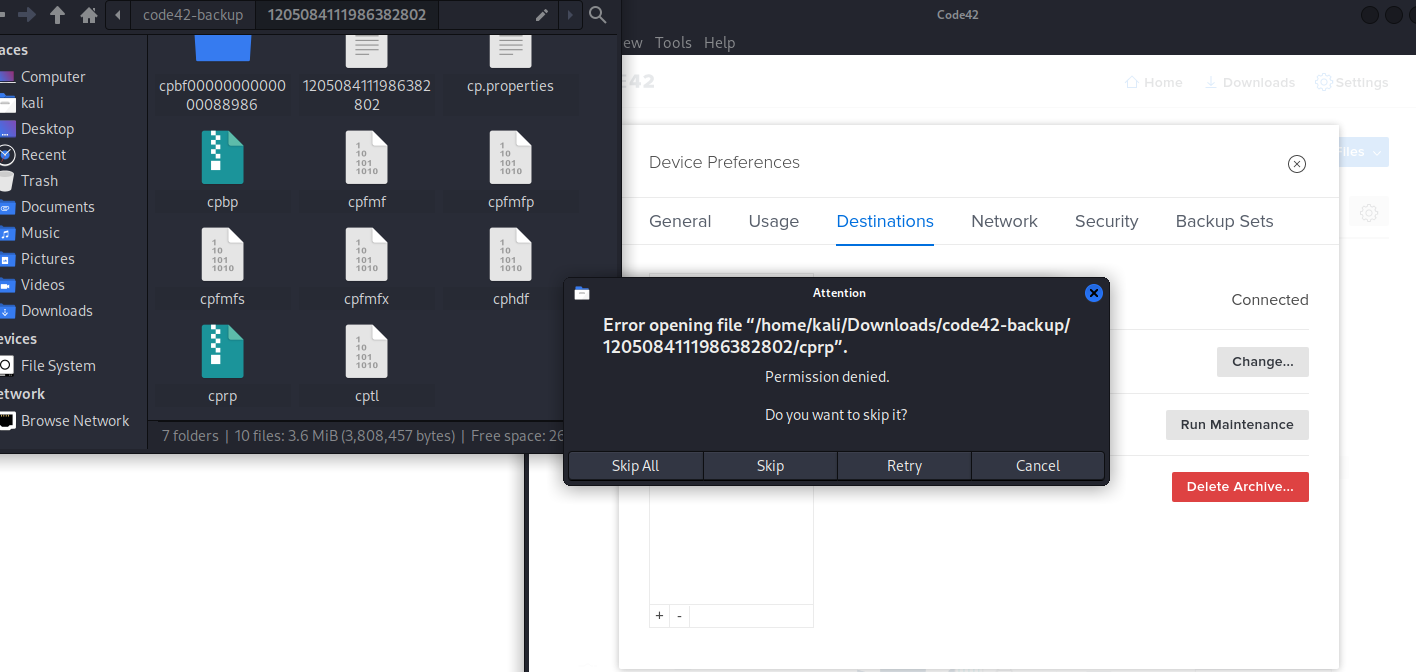This screenshot has width=1416, height=672.
Task: Go to parent folder with up arrow
Action: coord(57,15)
